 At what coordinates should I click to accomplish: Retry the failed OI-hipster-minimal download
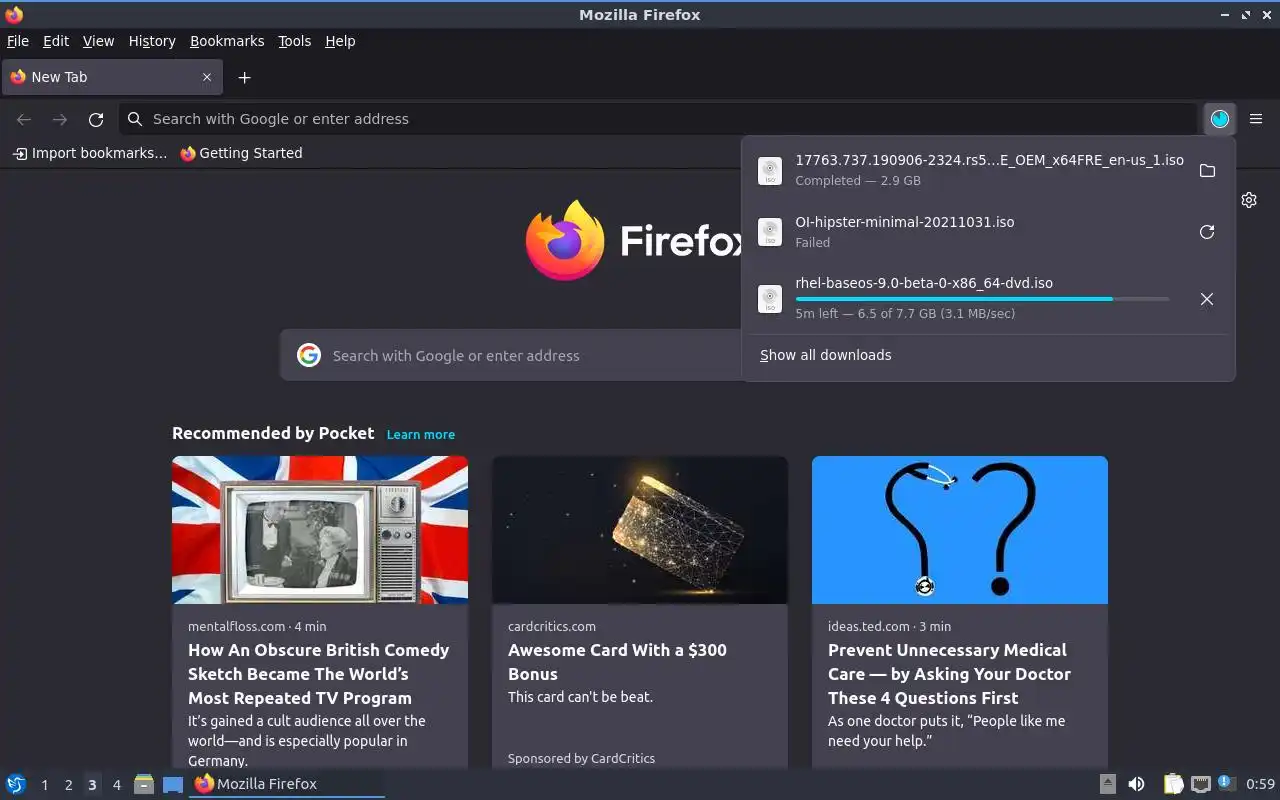point(1207,232)
